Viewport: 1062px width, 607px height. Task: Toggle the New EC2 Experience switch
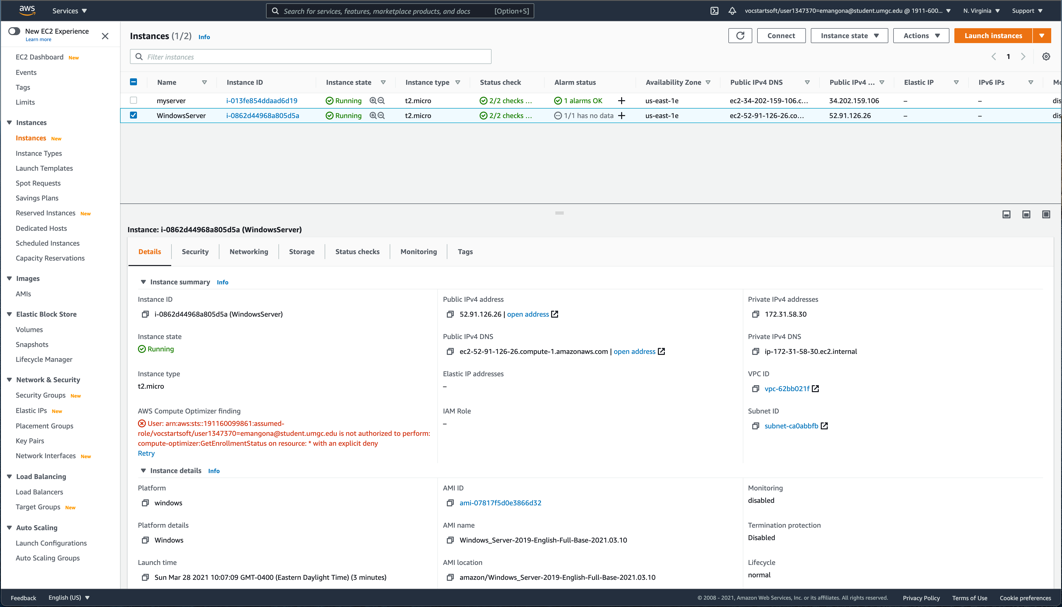(14, 31)
